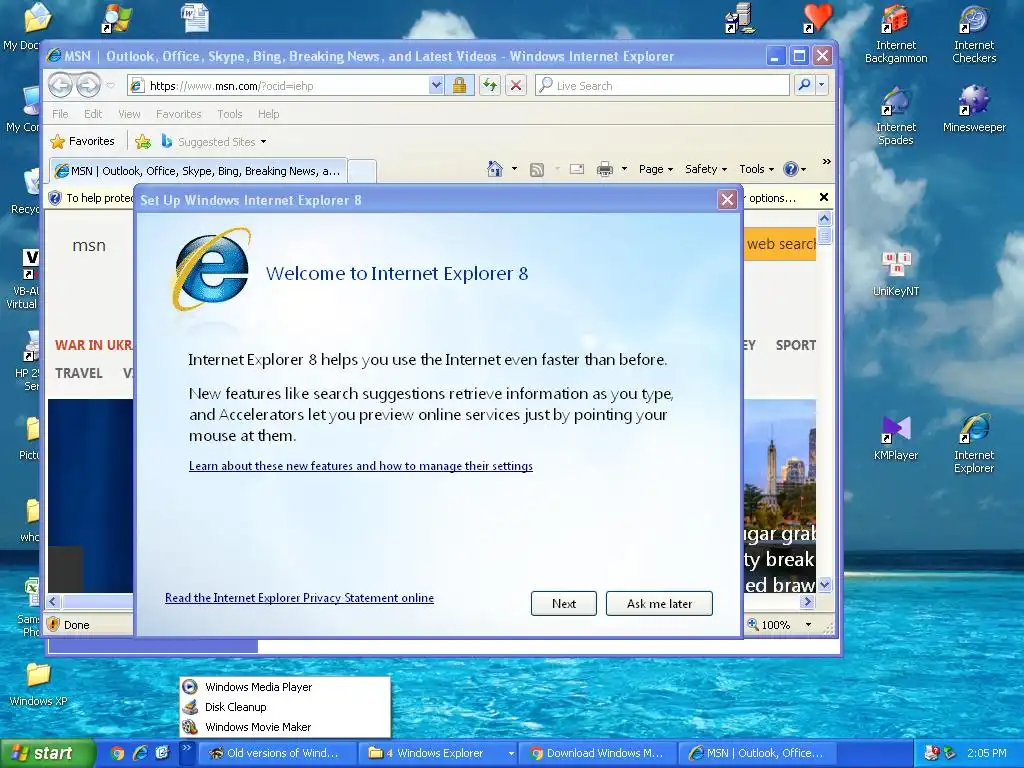Open Internet Checkers desktop icon
This screenshot has height=768, width=1024.
coord(974,34)
